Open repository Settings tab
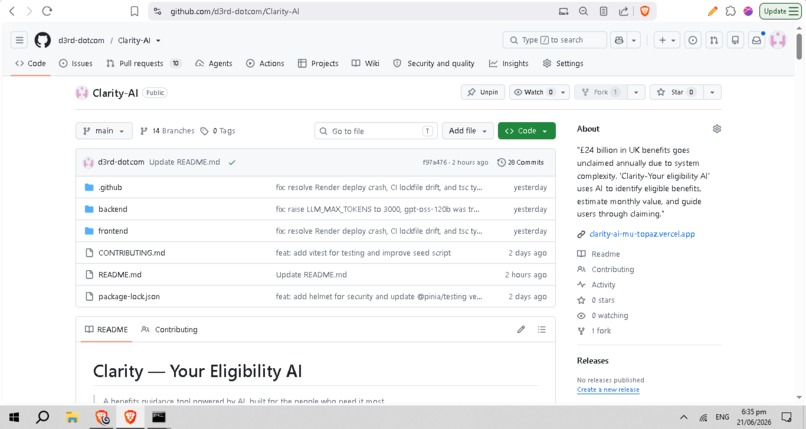This screenshot has height=429, width=806. pos(563,64)
